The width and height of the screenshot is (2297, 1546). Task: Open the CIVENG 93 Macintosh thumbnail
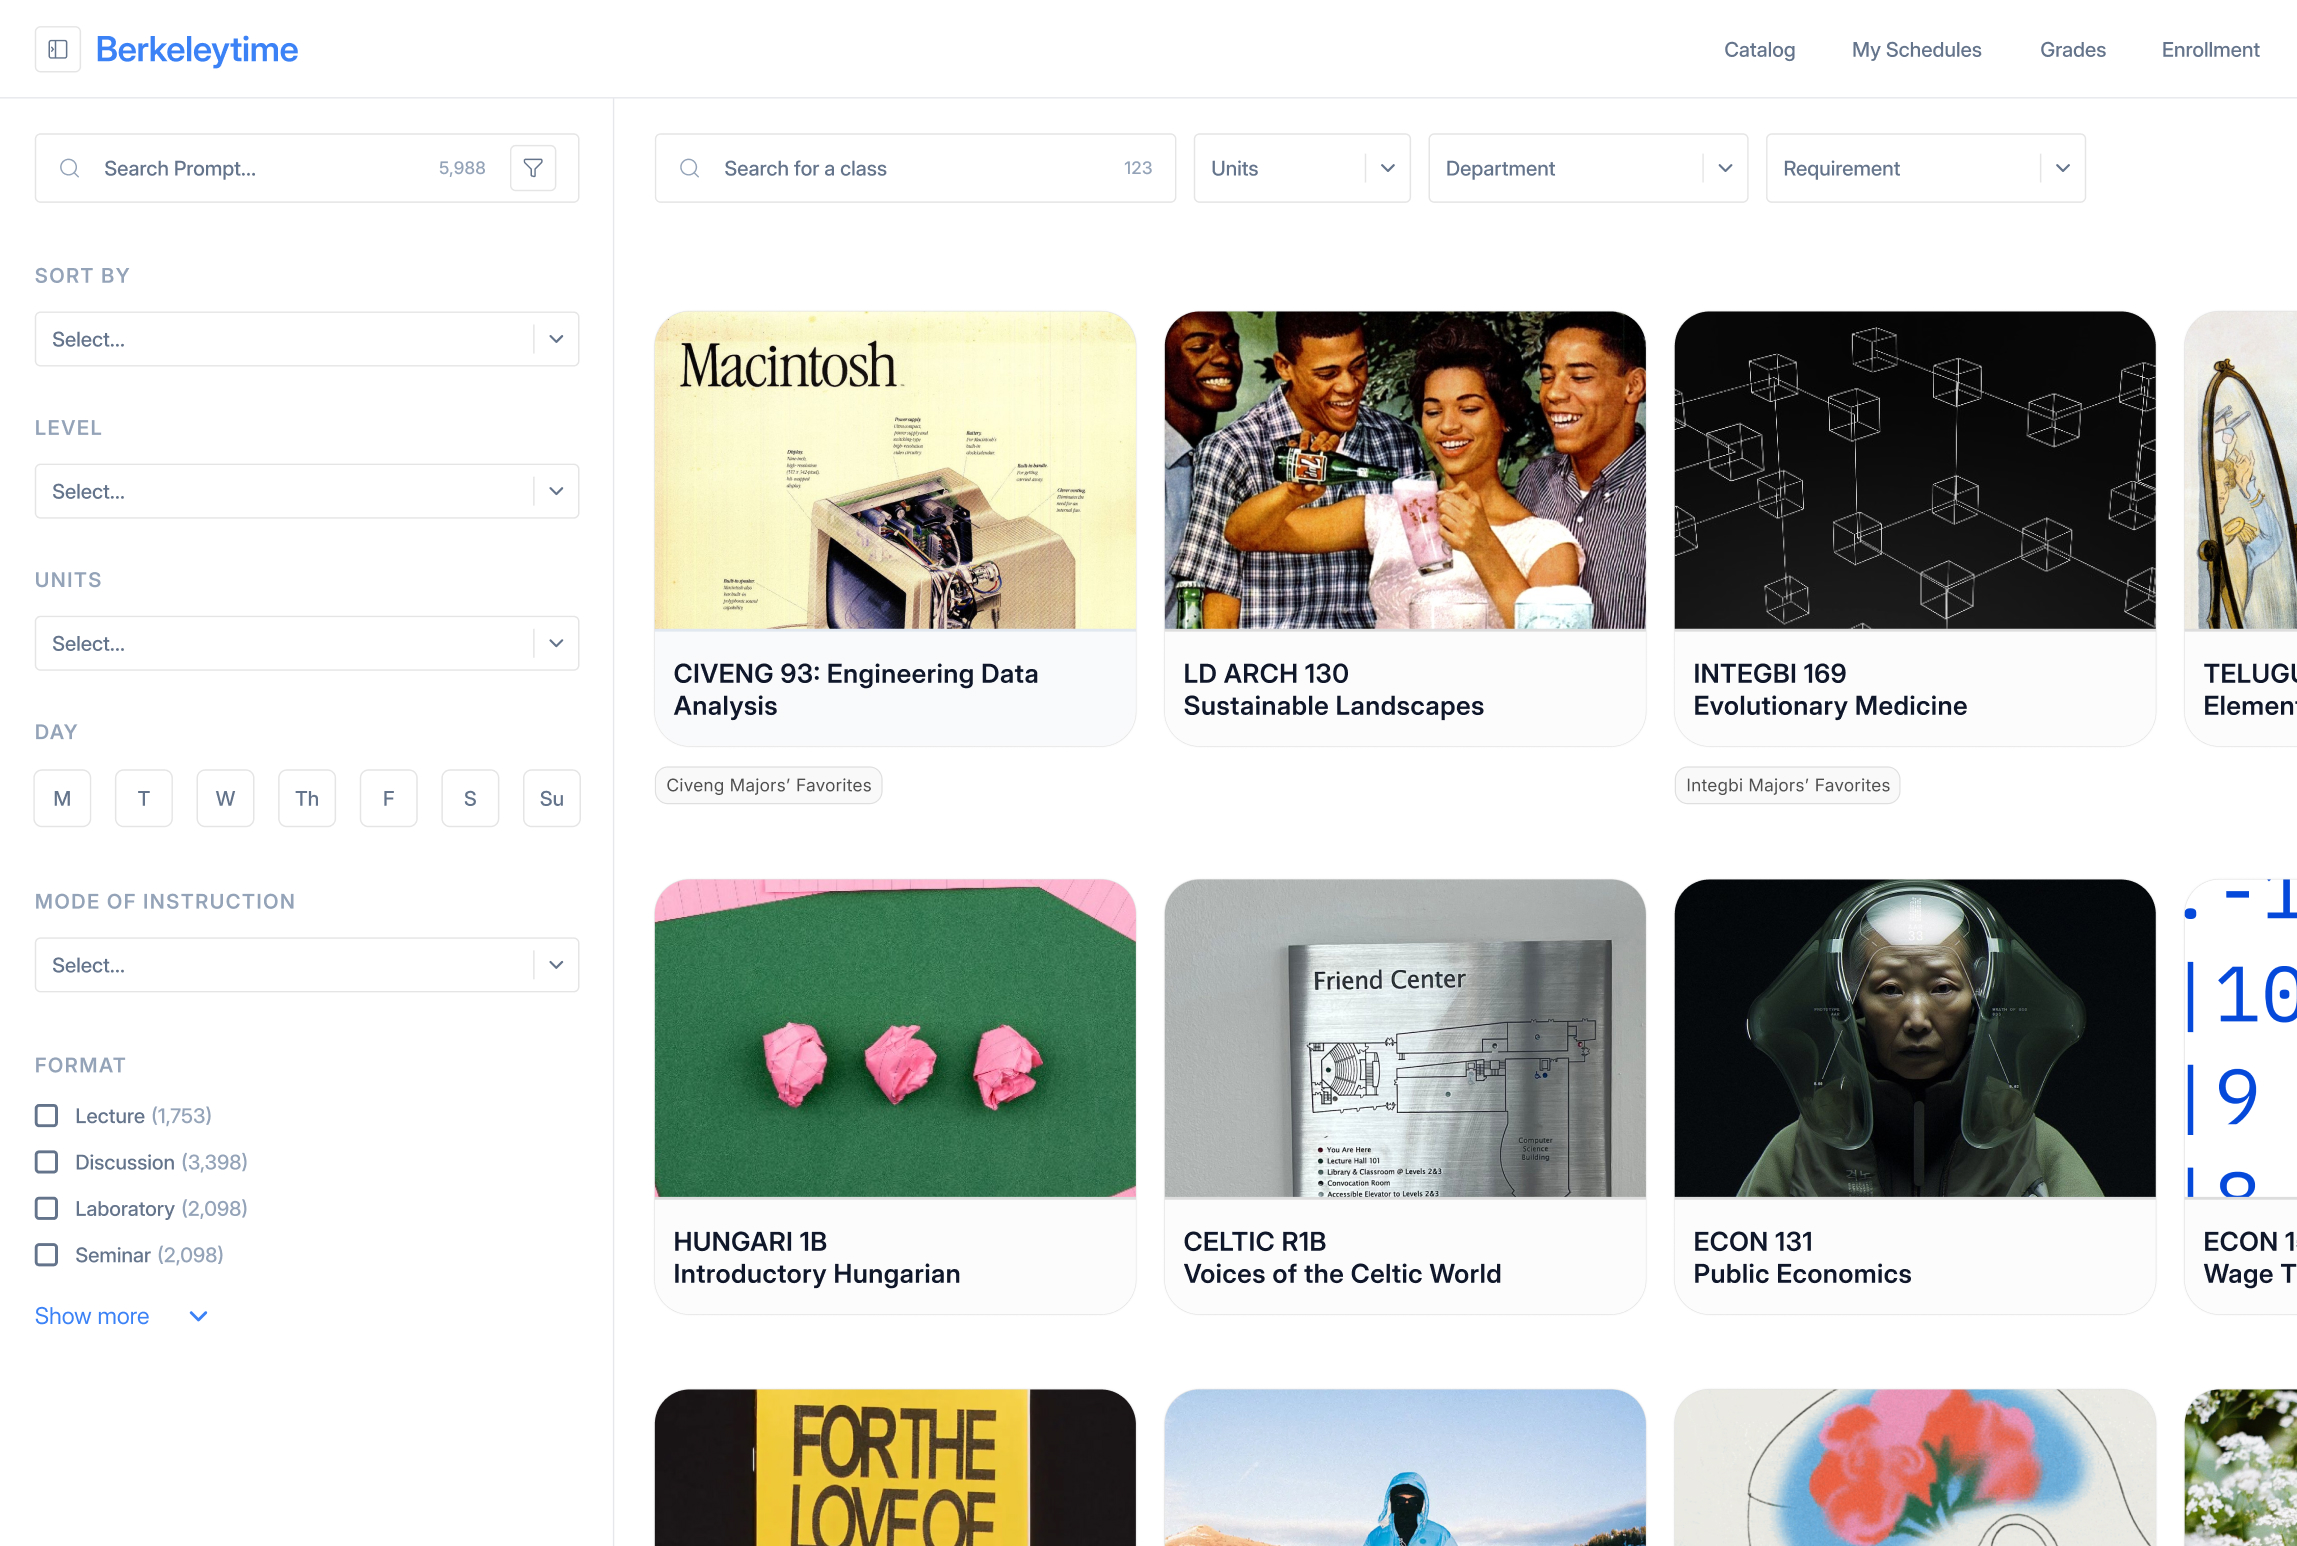pyautogui.click(x=895, y=470)
